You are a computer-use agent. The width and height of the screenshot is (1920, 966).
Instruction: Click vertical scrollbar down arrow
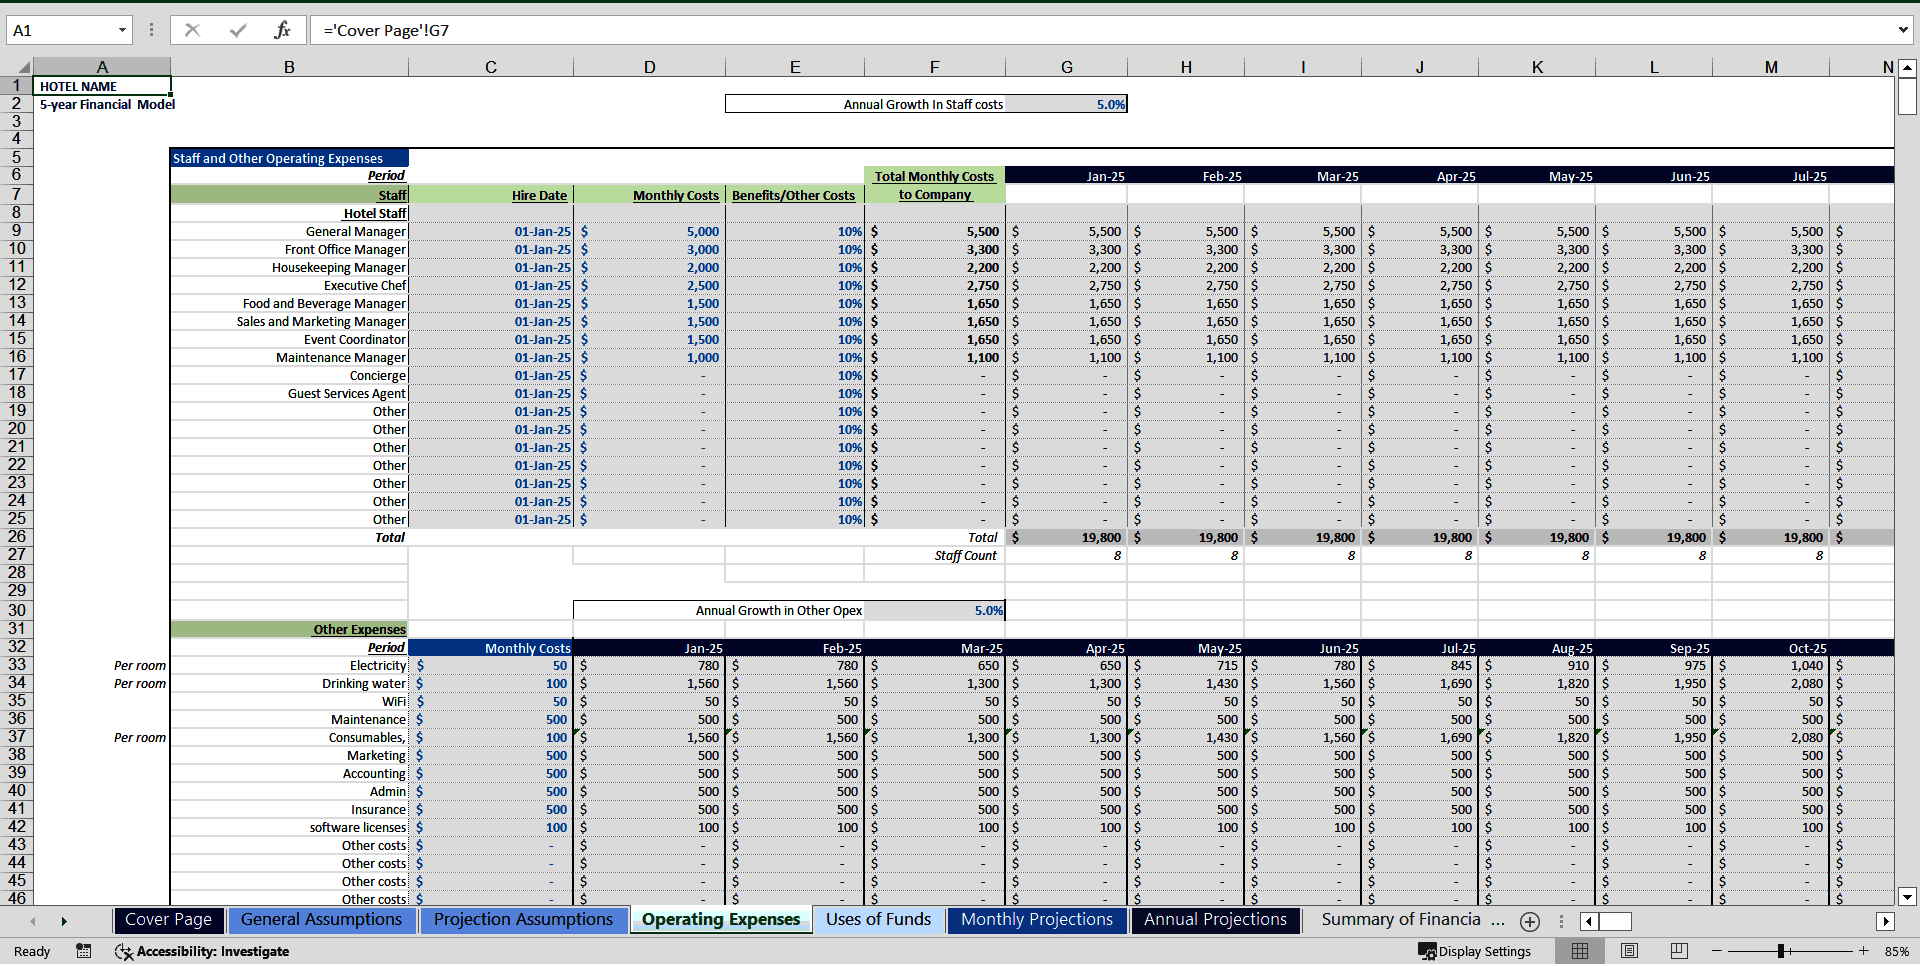(1907, 897)
